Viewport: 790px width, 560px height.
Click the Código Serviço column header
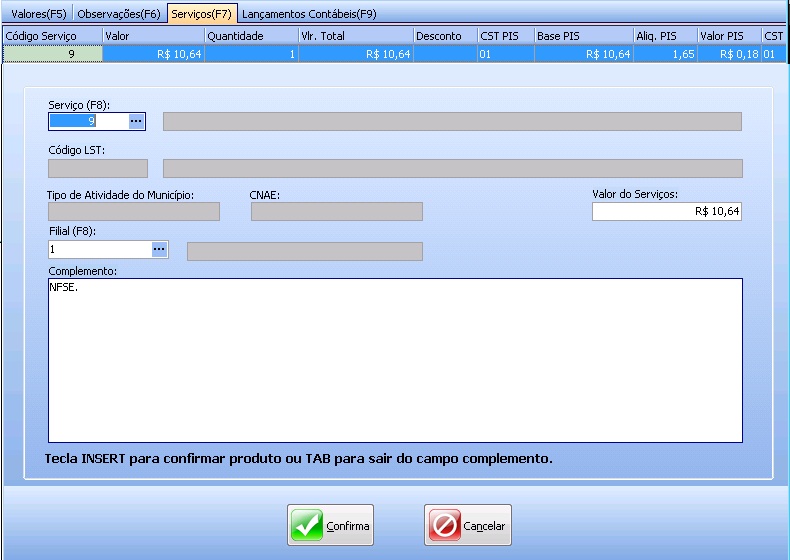[51, 36]
